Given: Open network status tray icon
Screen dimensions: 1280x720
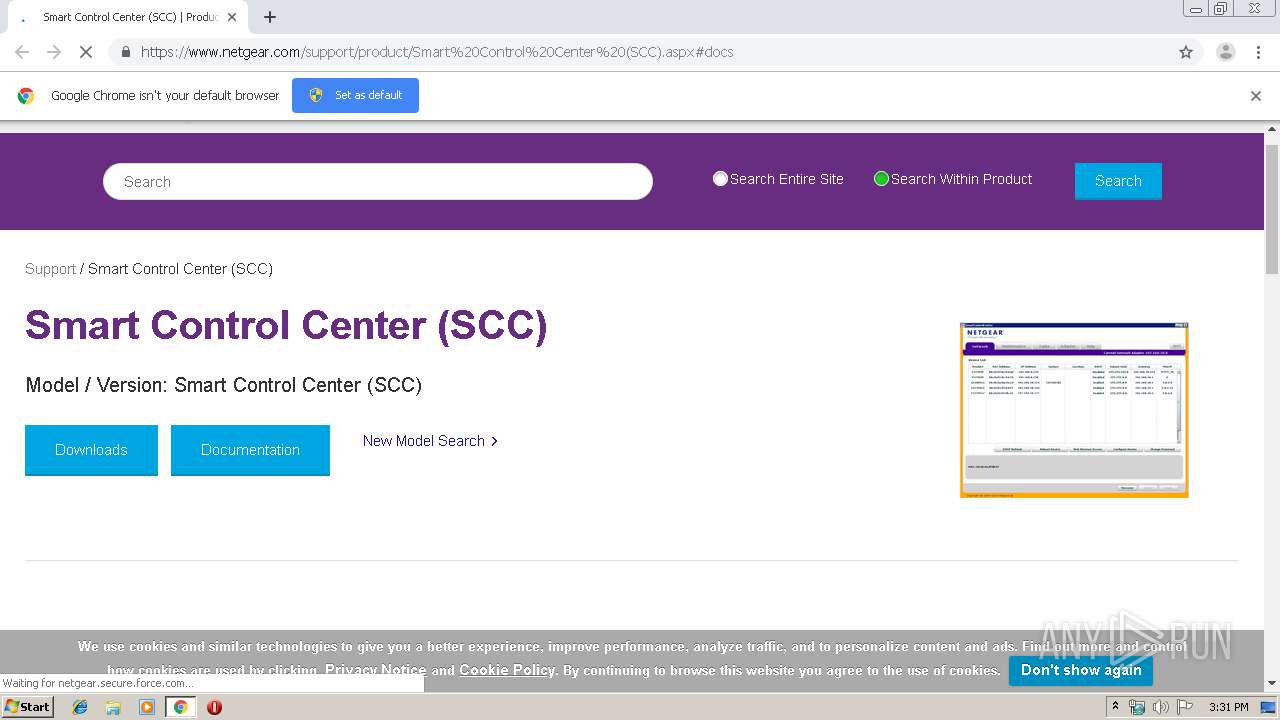Looking at the screenshot, I should click(x=1137, y=707).
